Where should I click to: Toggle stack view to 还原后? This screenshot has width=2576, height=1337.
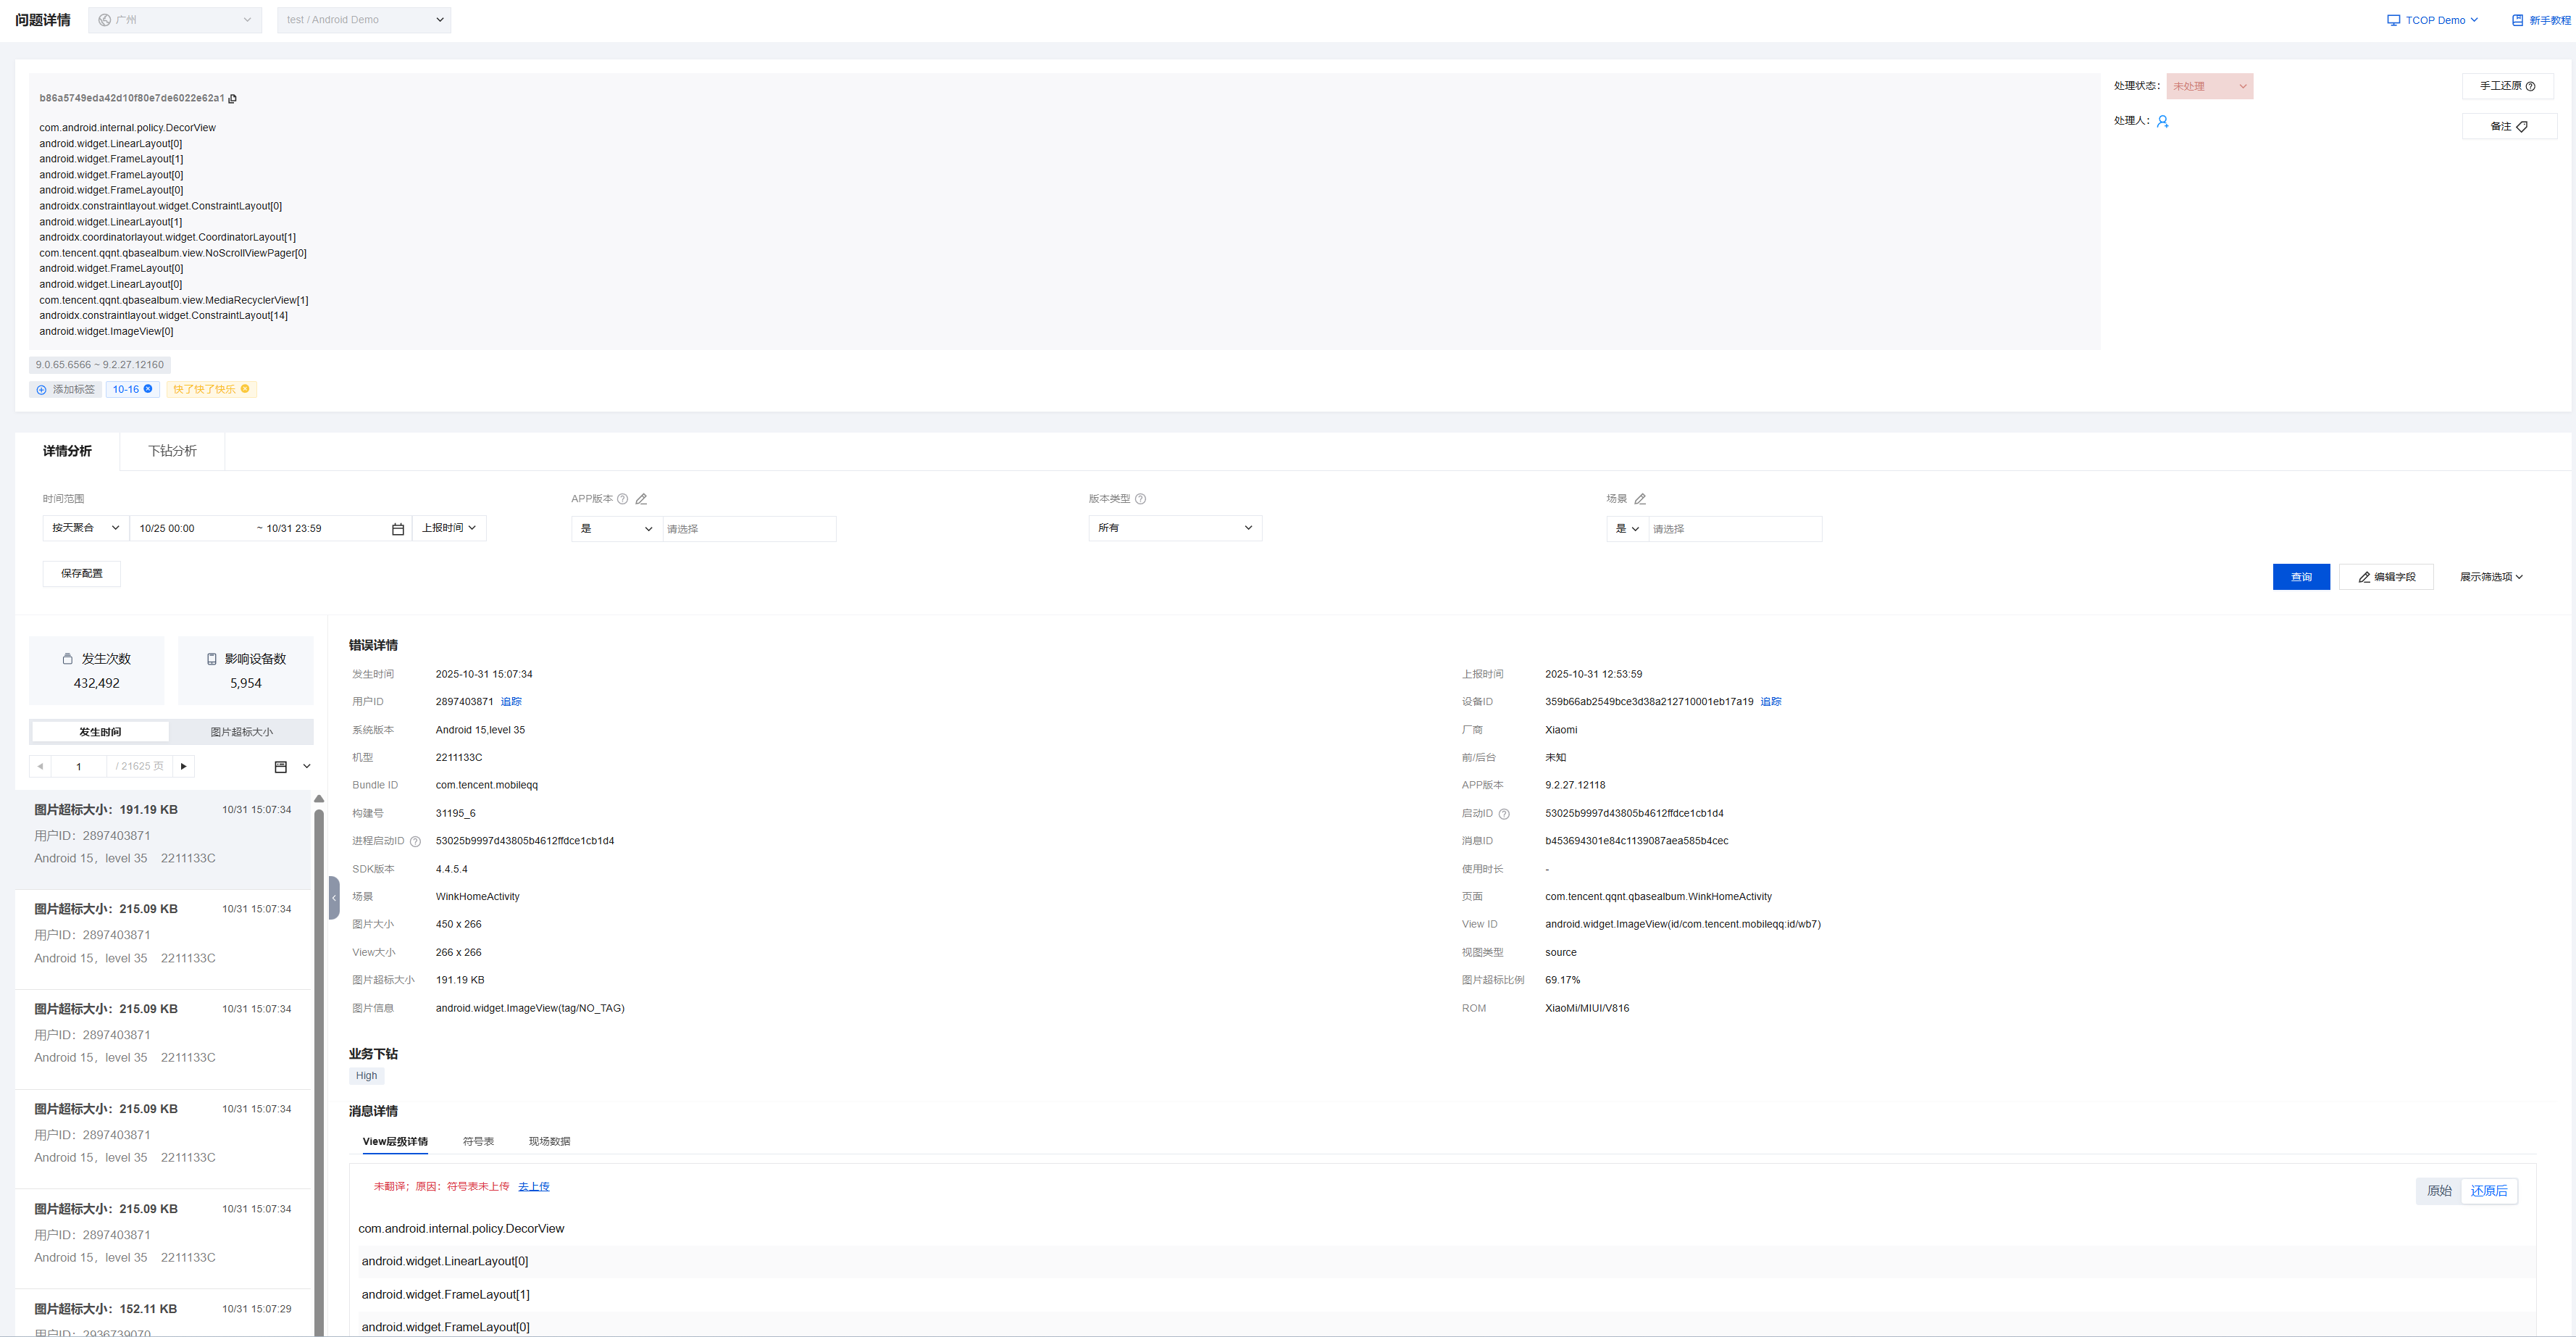[x=2488, y=1190]
